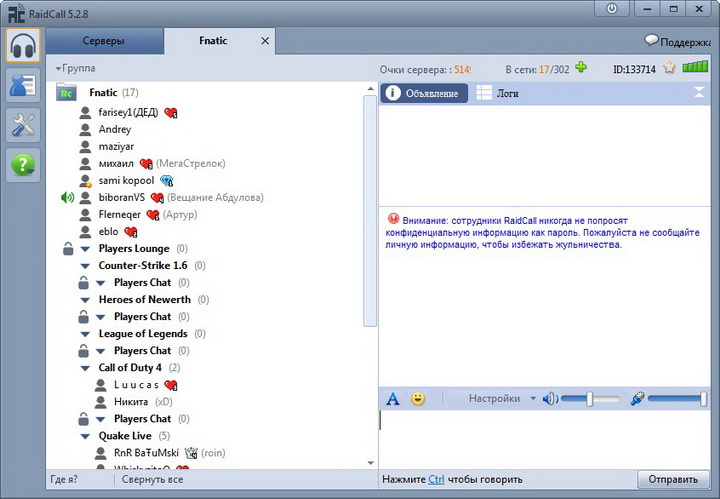Open the smiley emoticon picker

418,398
